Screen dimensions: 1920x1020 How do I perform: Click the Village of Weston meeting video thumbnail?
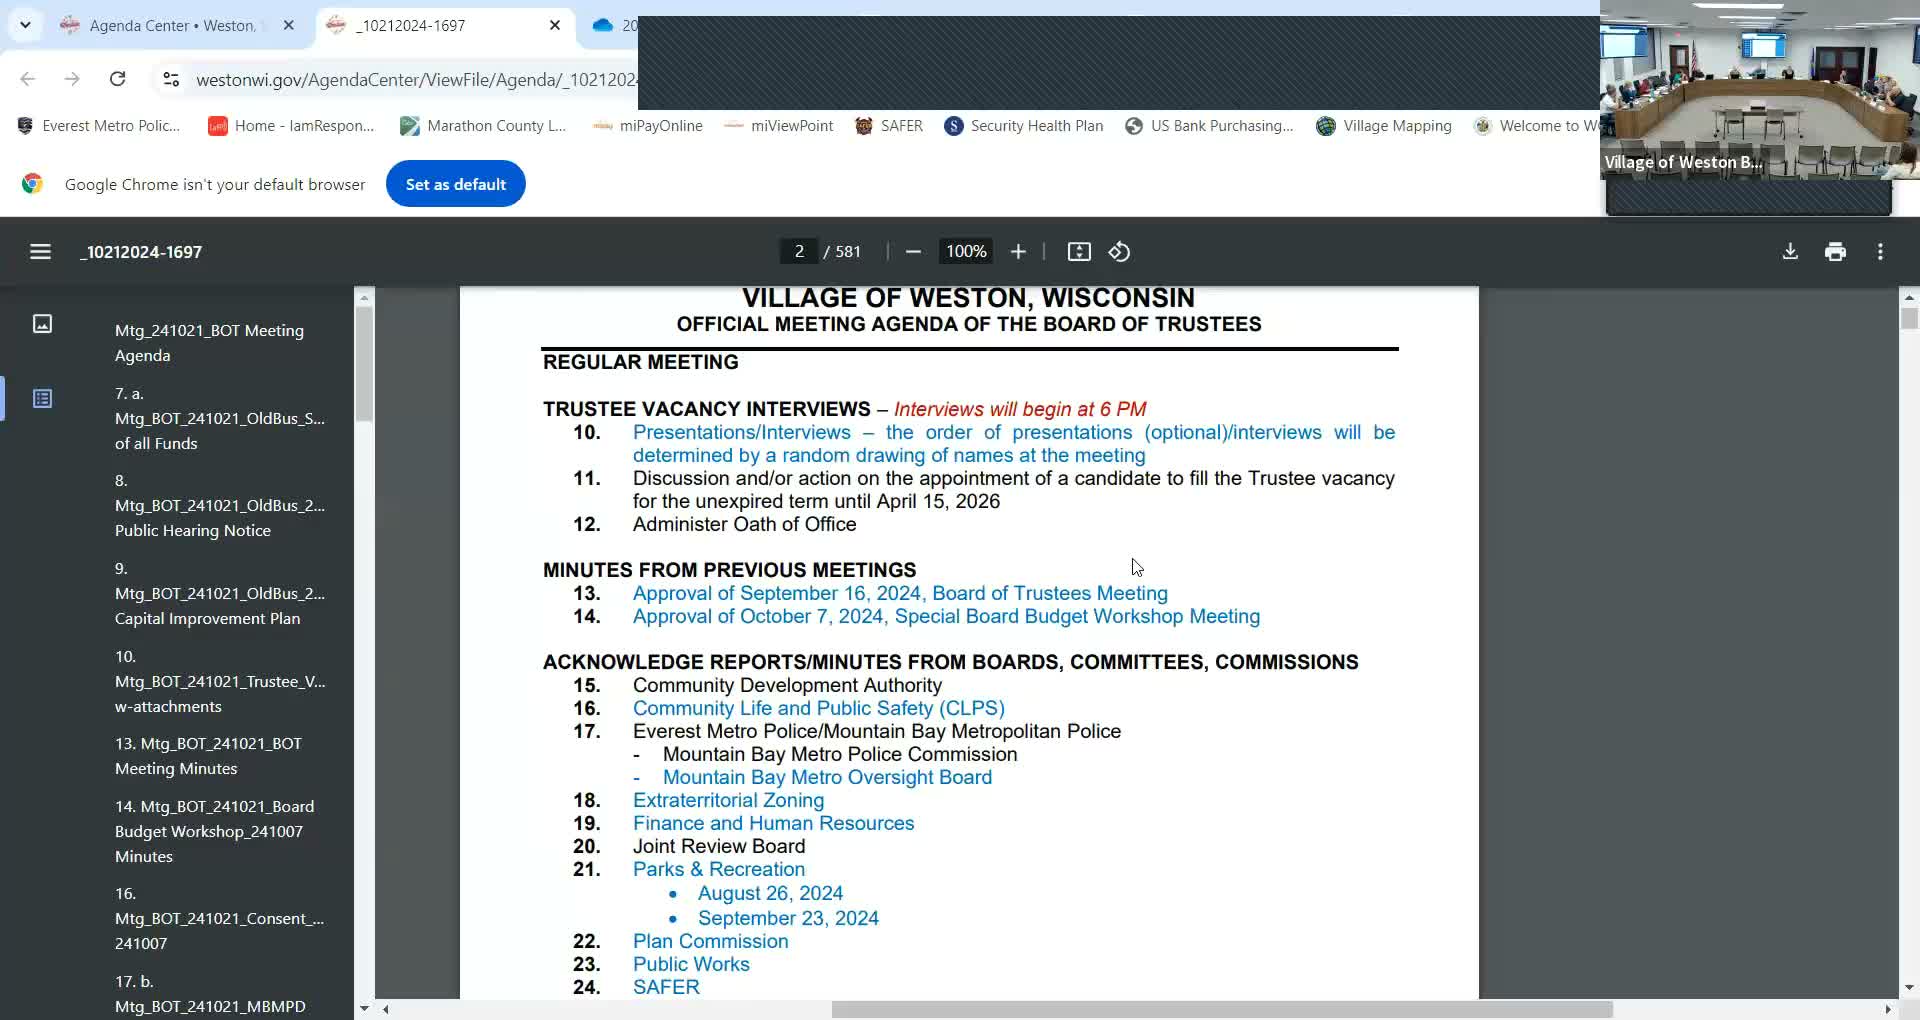pyautogui.click(x=1759, y=90)
